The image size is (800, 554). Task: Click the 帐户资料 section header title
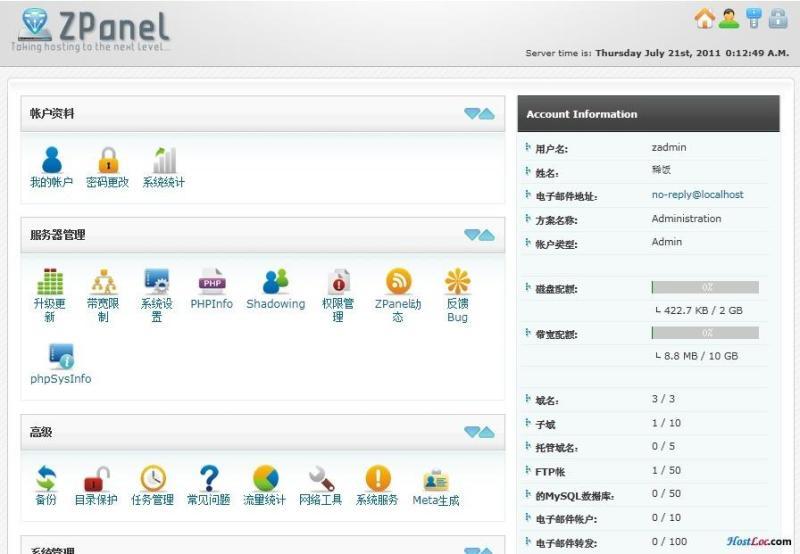52,113
